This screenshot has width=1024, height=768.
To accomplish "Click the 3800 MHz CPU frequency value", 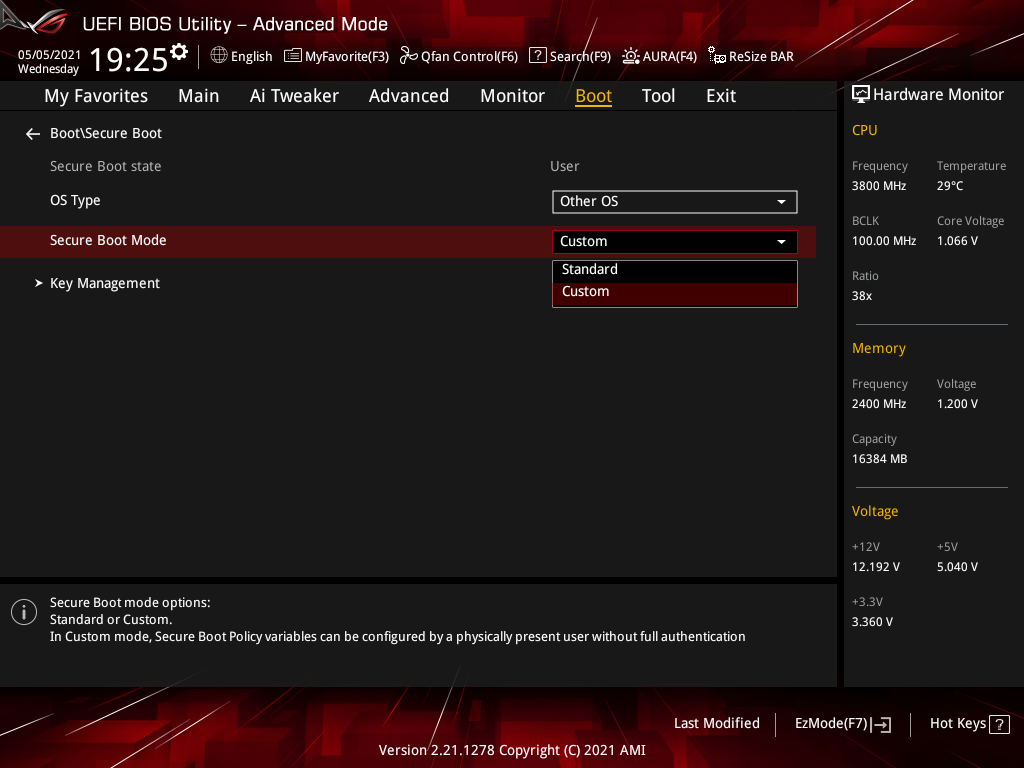I will [878, 186].
